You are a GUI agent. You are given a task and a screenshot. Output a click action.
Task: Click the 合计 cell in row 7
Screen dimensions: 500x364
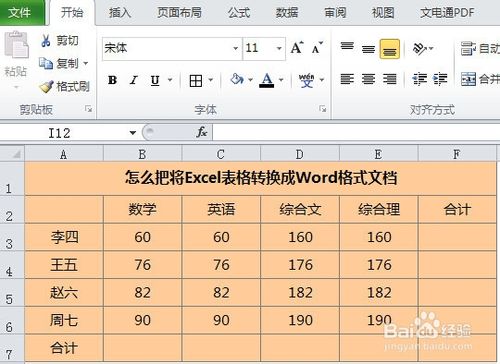tap(64, 348)
